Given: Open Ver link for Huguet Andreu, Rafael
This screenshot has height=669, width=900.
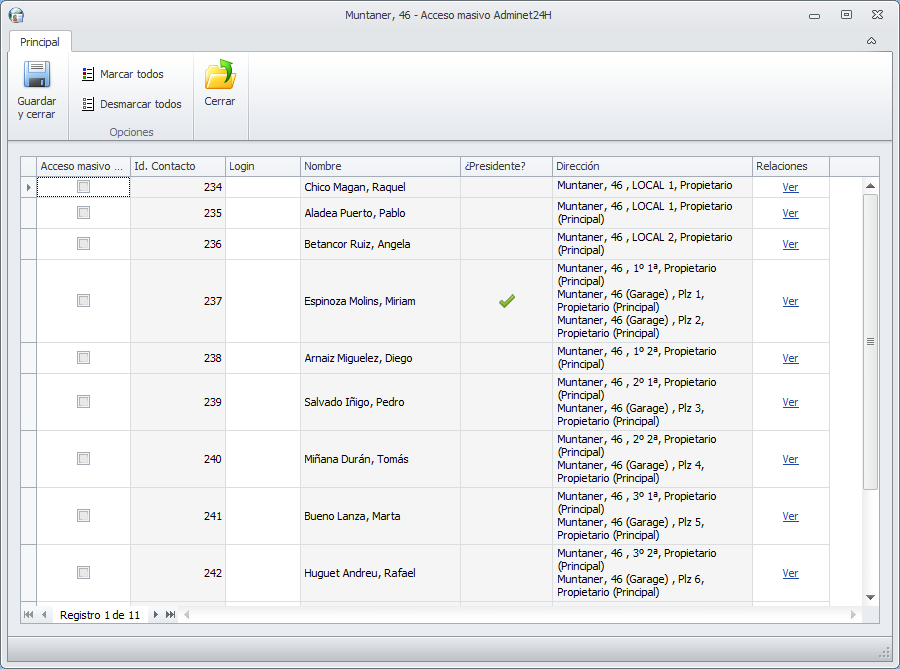Looking at the screenshot, I should 790,573.
